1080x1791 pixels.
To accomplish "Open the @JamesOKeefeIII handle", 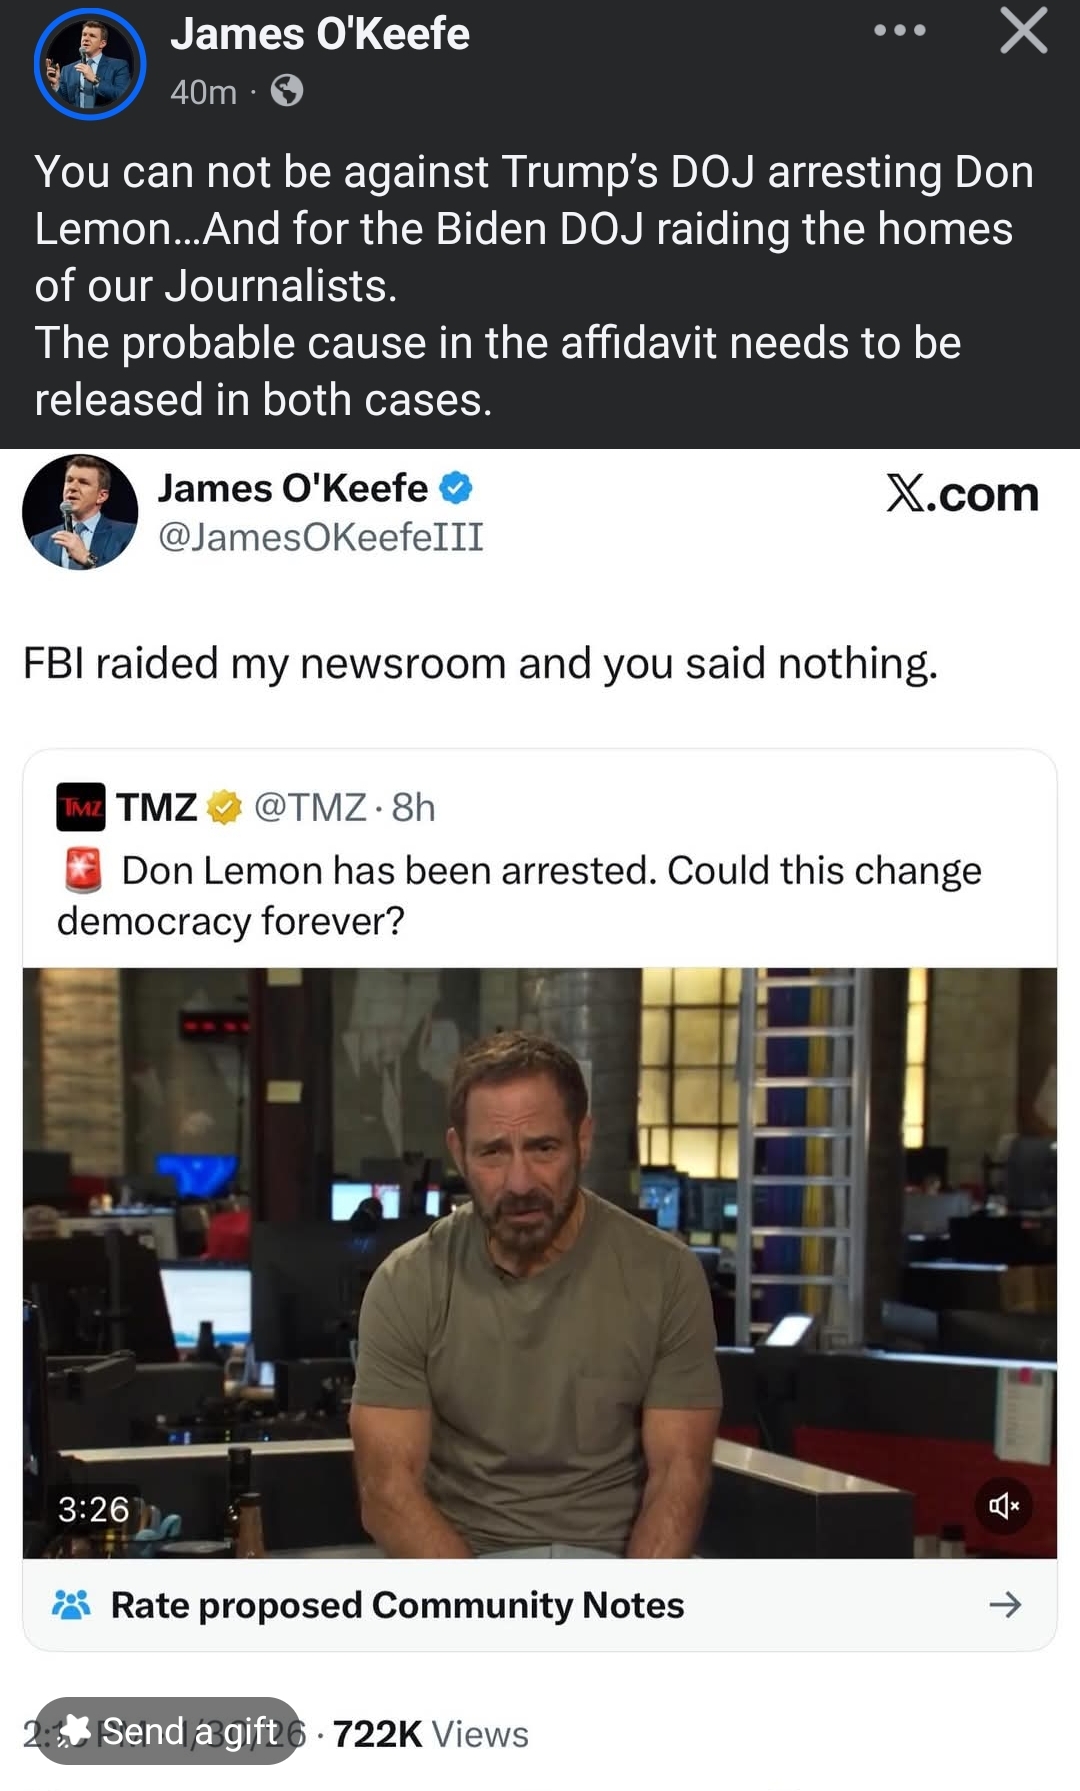I will (x=321, y=537).
